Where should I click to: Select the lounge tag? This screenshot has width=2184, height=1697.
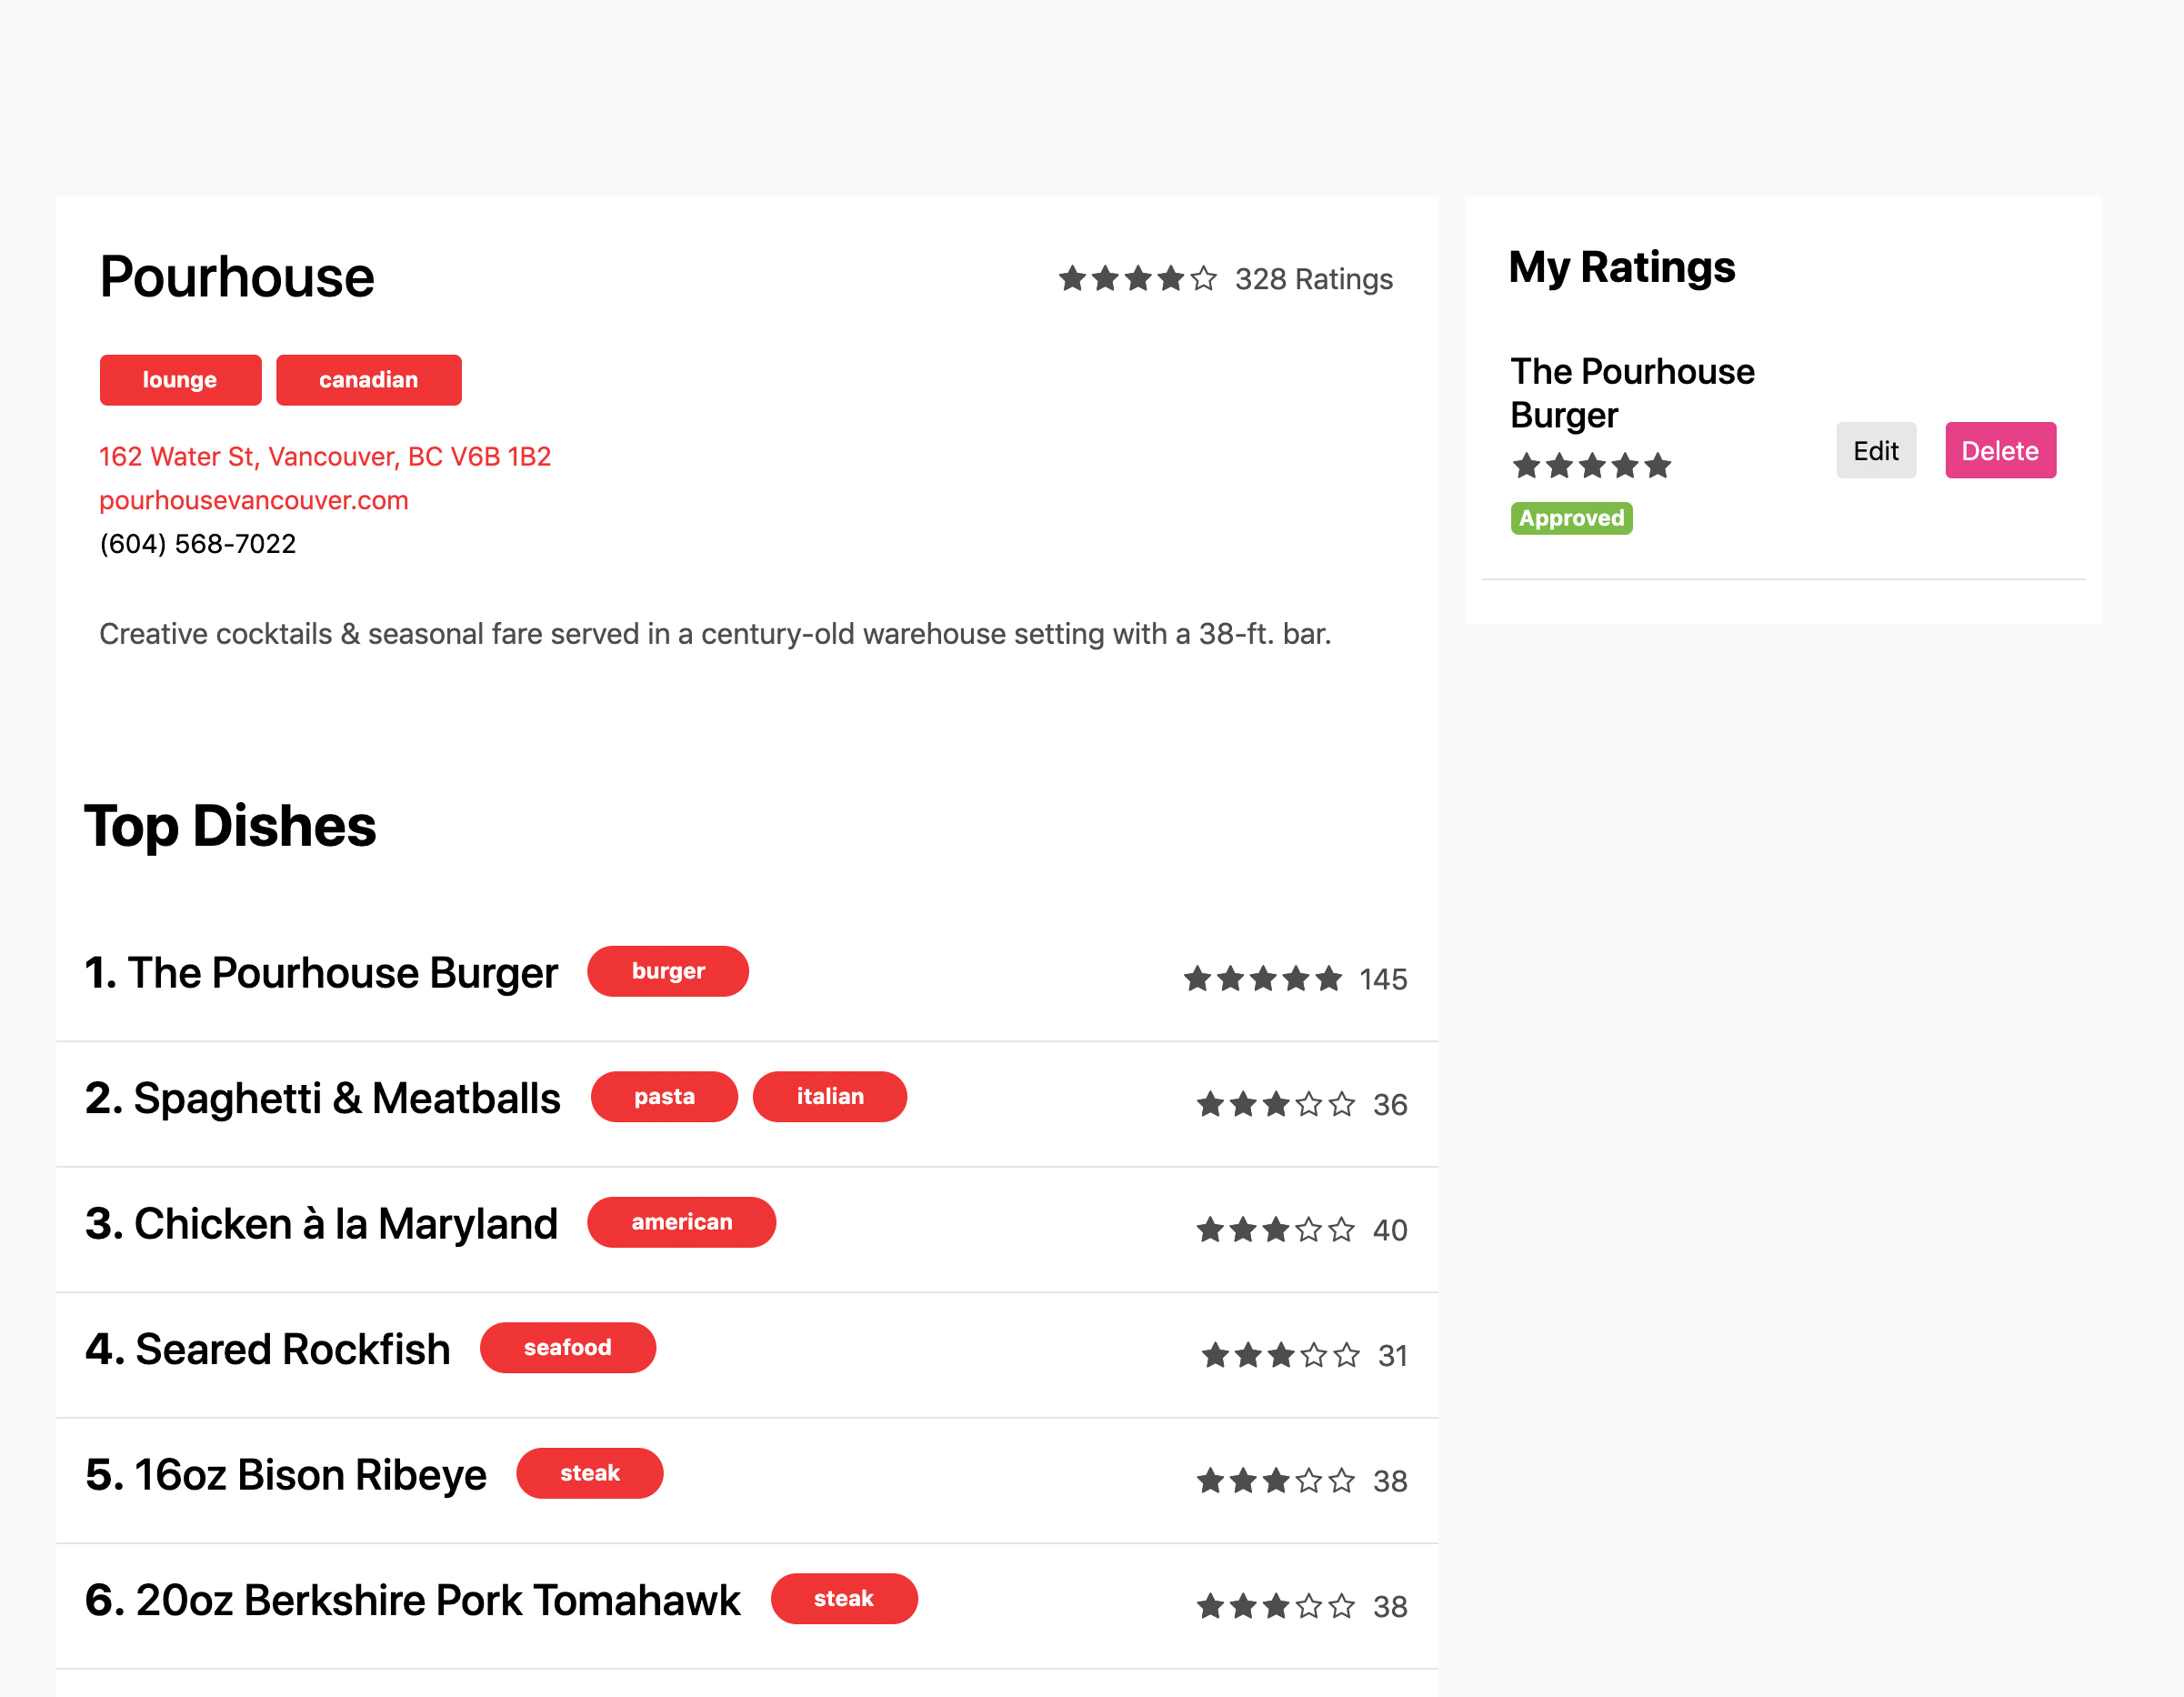click(x=180, y=380)
